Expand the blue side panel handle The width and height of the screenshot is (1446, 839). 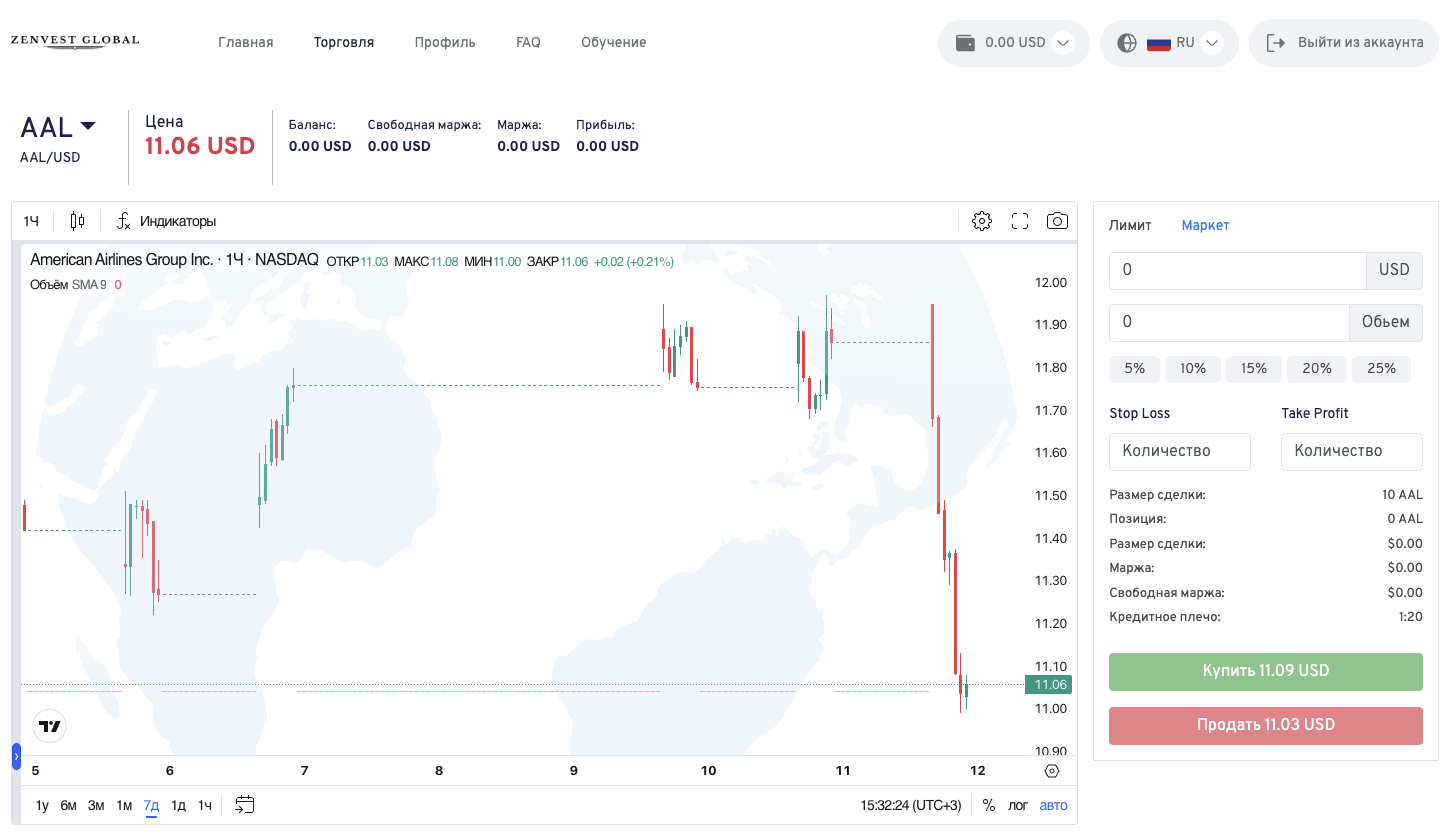[x=16, y=756]
